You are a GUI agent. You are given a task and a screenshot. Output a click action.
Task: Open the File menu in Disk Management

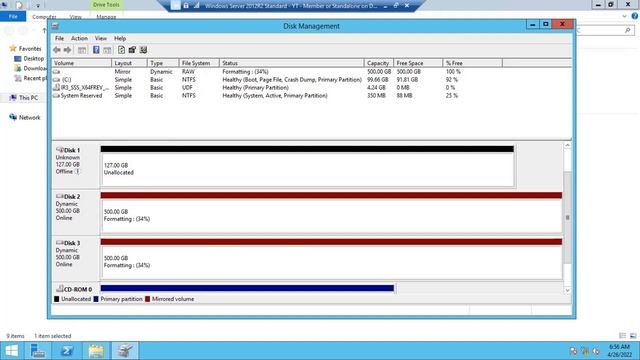coord(59,38)
